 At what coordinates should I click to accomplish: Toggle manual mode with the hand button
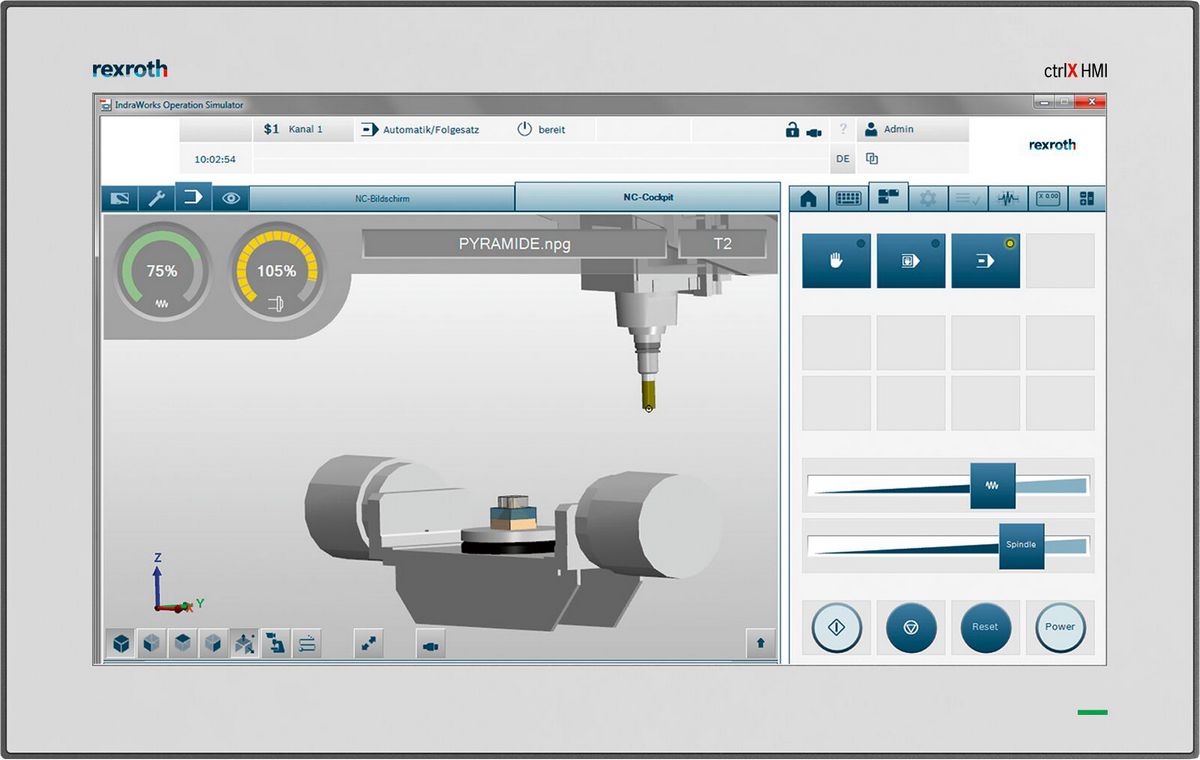click(836, 261)
